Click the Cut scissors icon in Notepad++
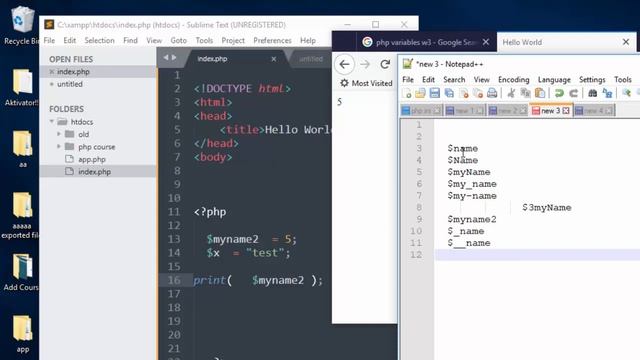This screenshot has width=640, height=360. pyautogui.click(x=511, y=93)
